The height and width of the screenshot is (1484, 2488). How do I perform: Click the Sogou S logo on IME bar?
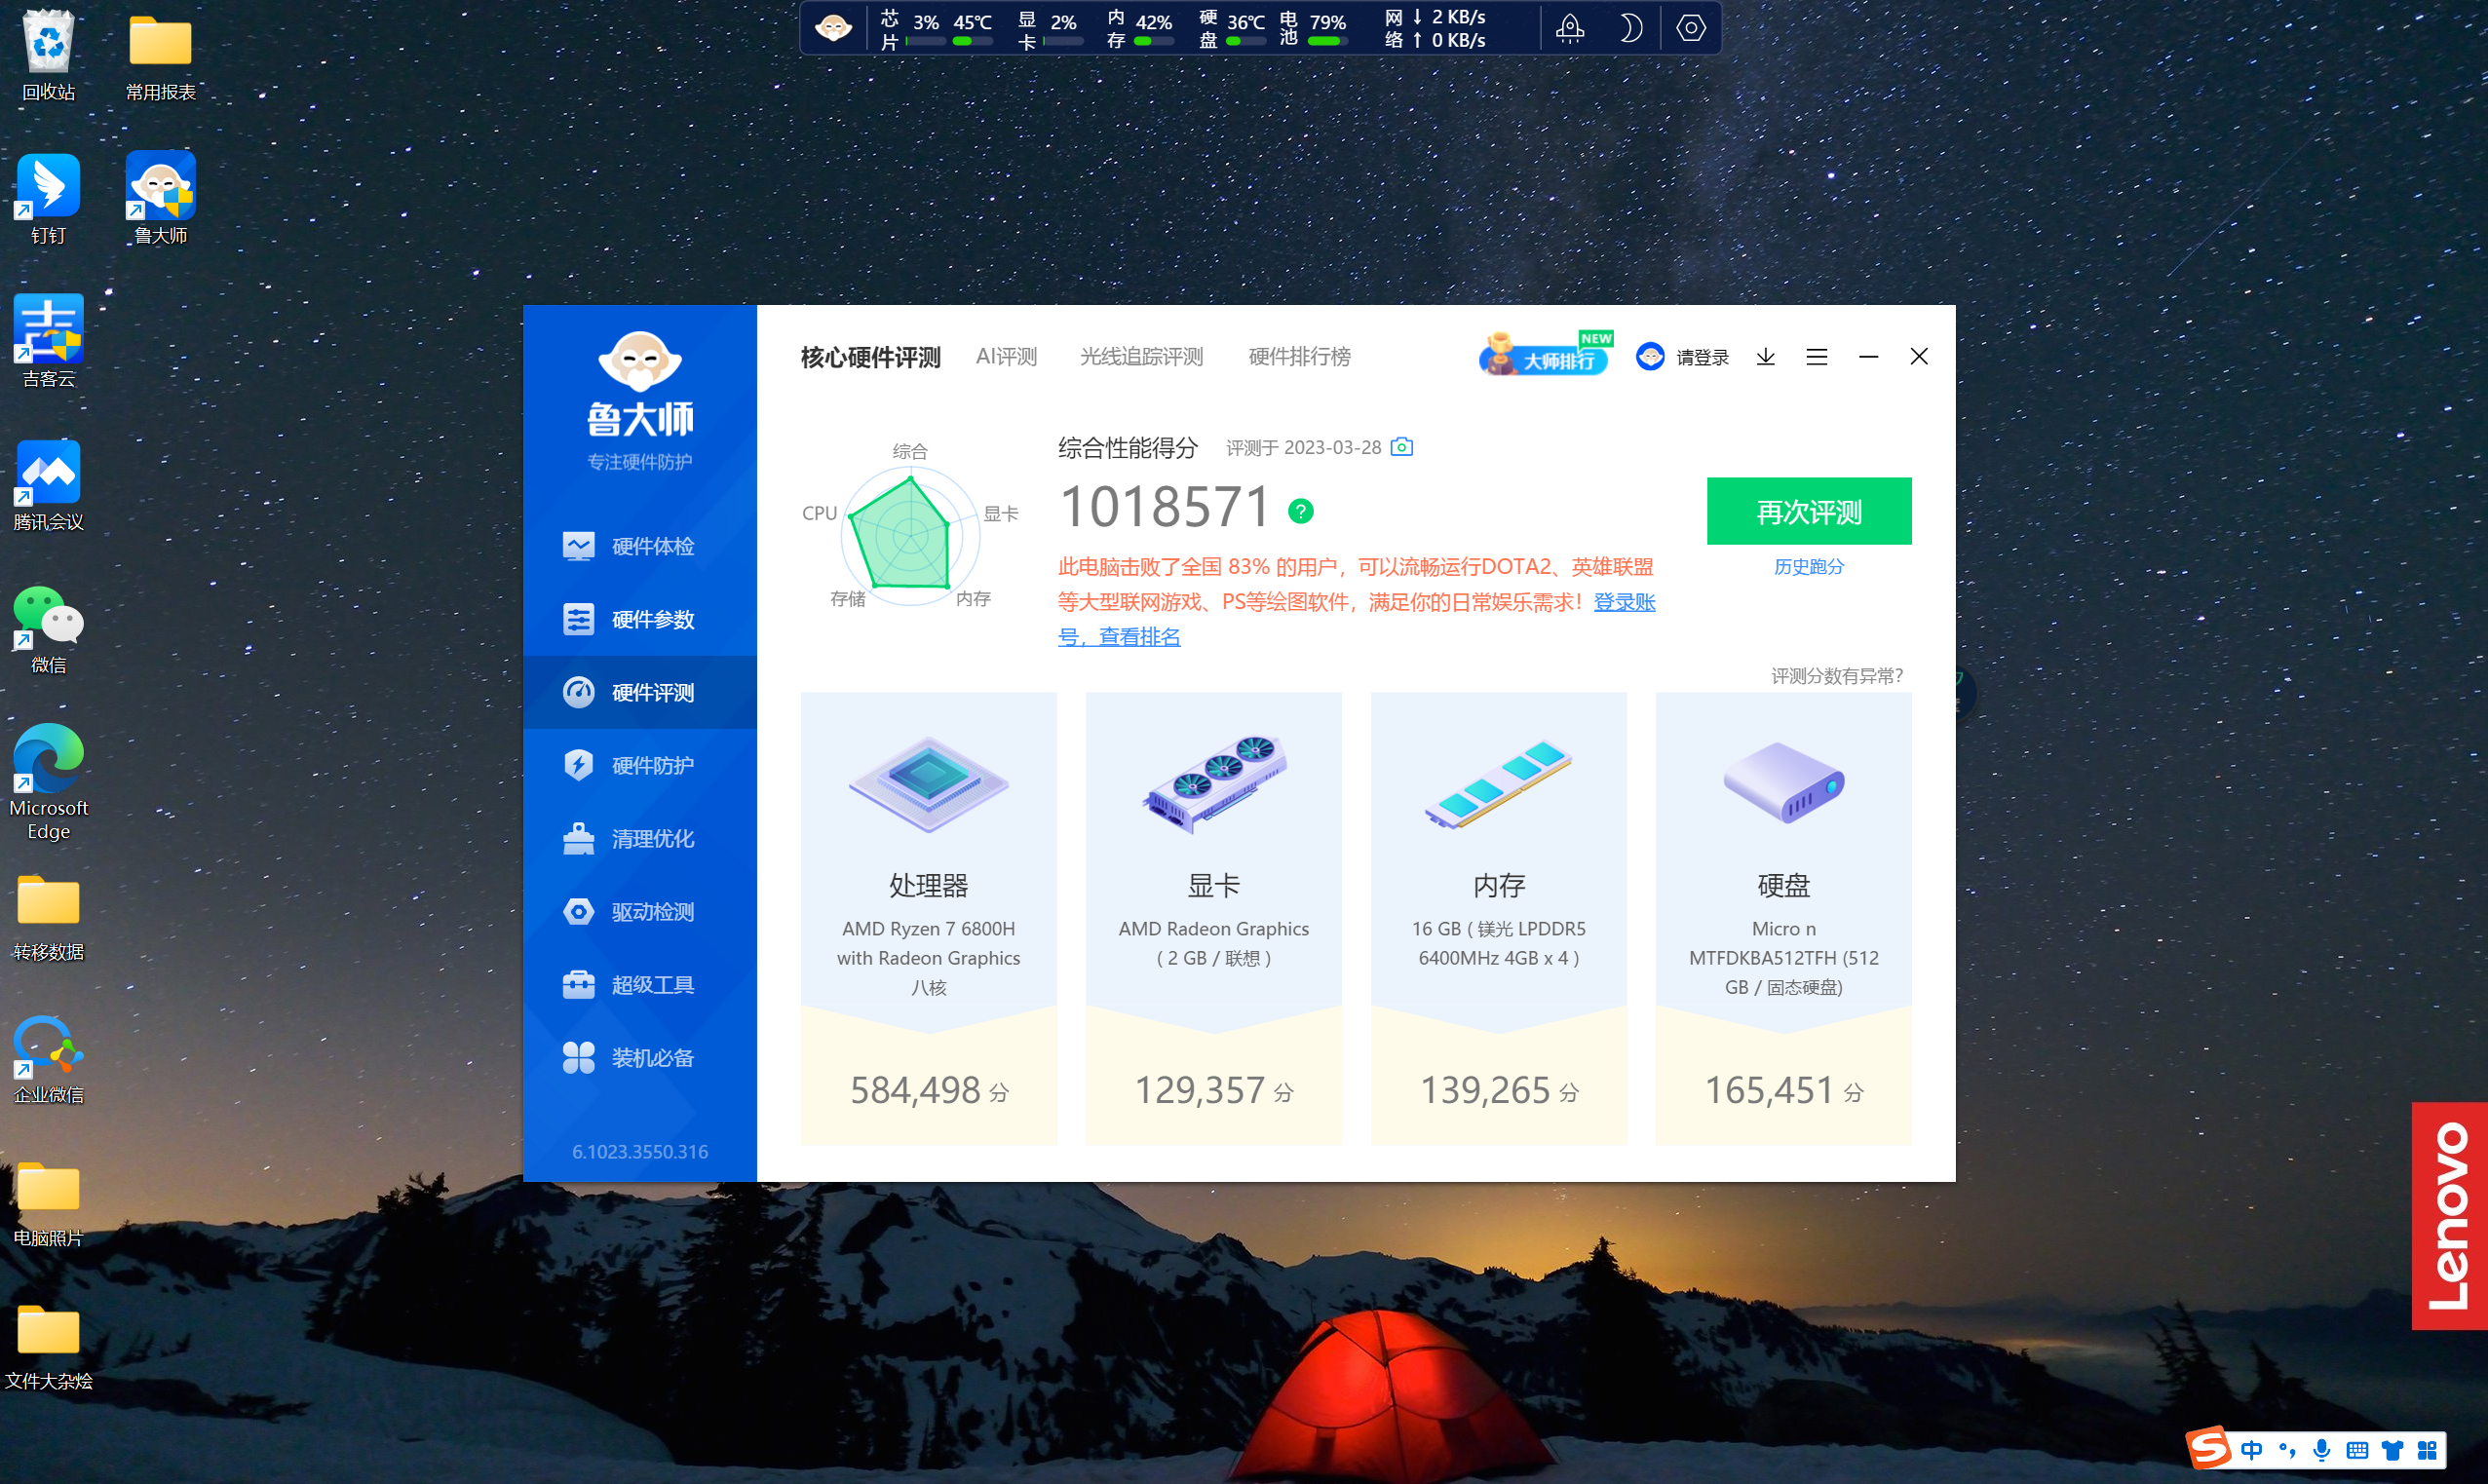2210,1449
